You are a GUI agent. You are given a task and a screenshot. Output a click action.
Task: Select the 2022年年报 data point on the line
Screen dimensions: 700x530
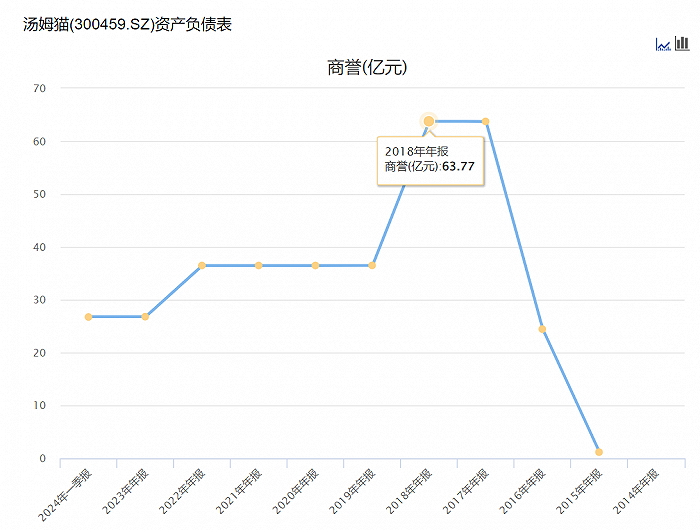(x=202, y=266)
